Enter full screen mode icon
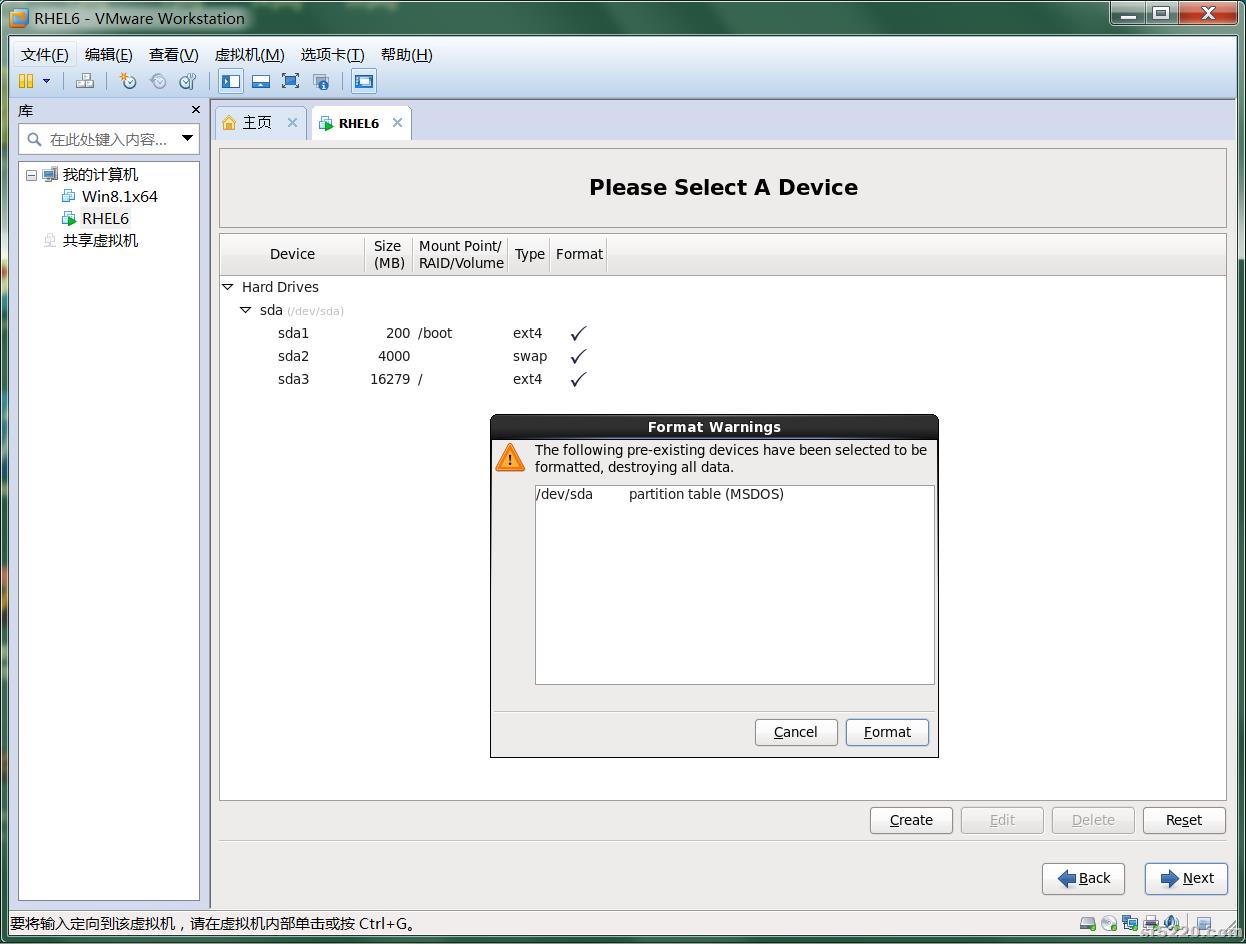1246x944 pixels. tap(291, 81)
